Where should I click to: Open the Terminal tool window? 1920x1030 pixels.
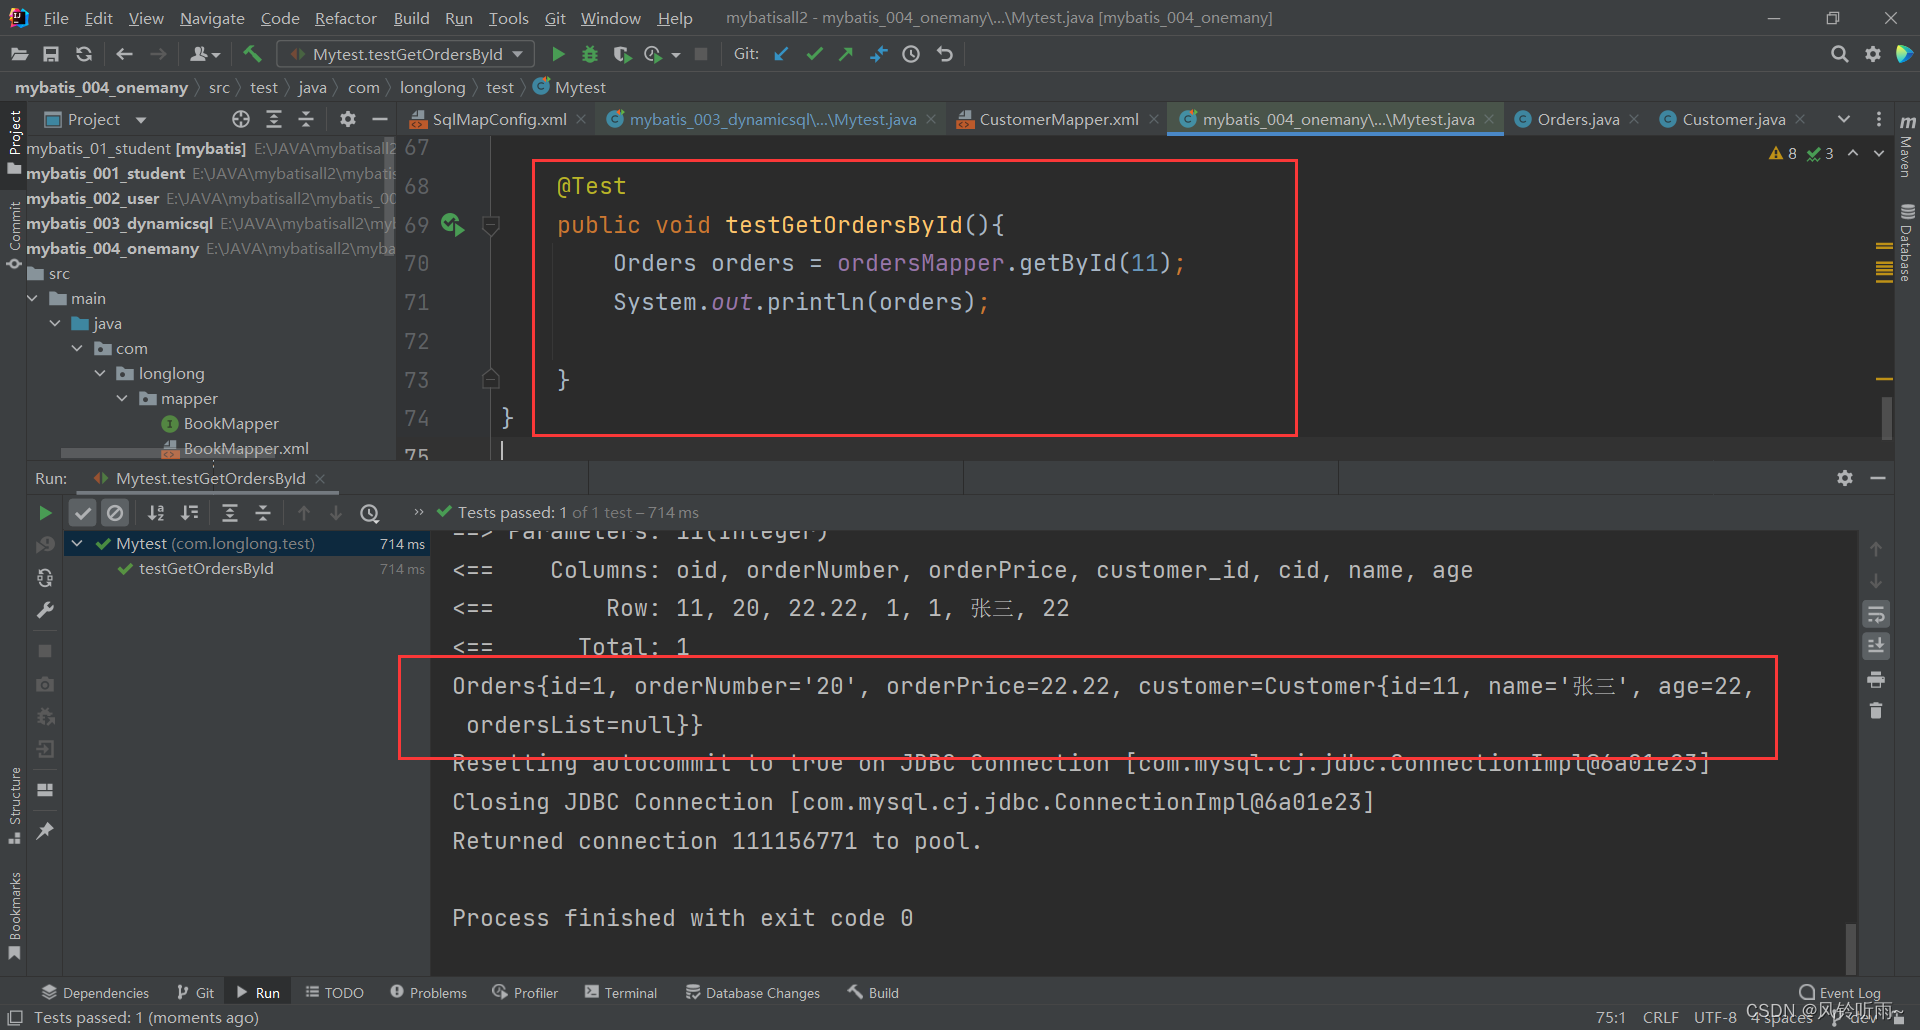pos(621,993)
